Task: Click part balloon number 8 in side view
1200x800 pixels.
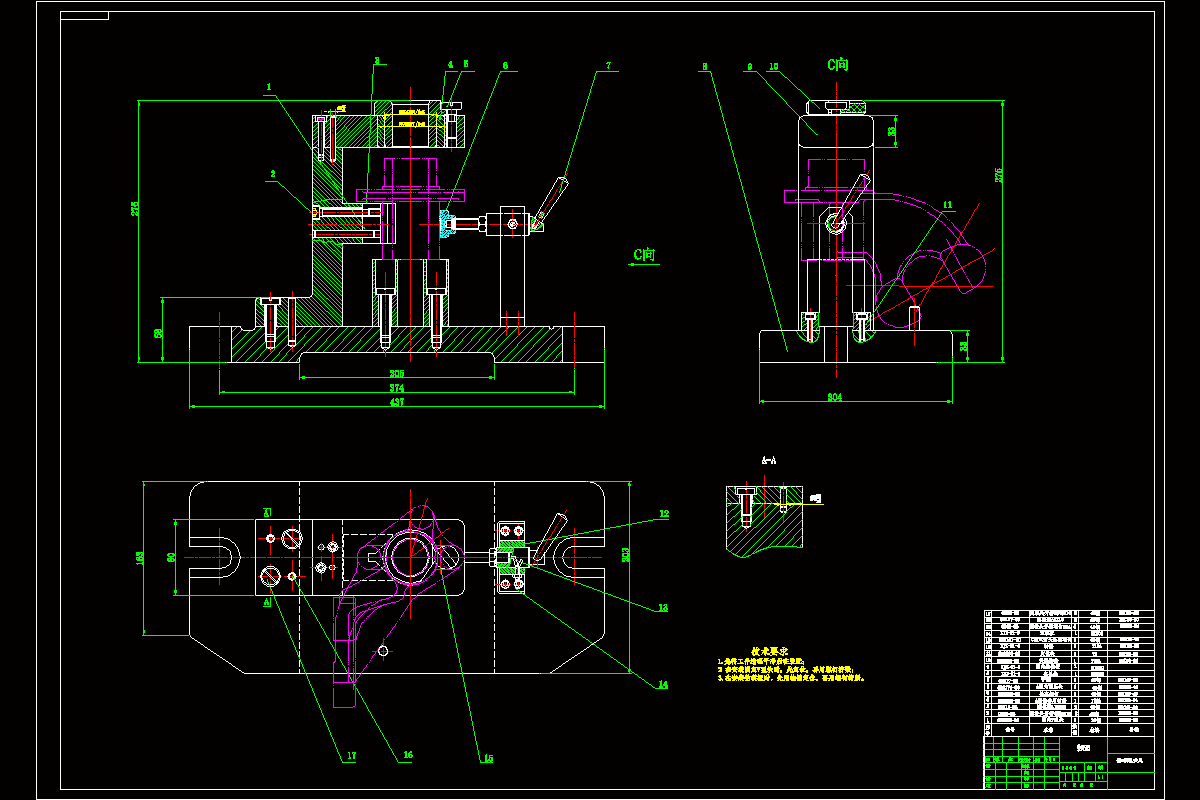Action: [705, 68]
